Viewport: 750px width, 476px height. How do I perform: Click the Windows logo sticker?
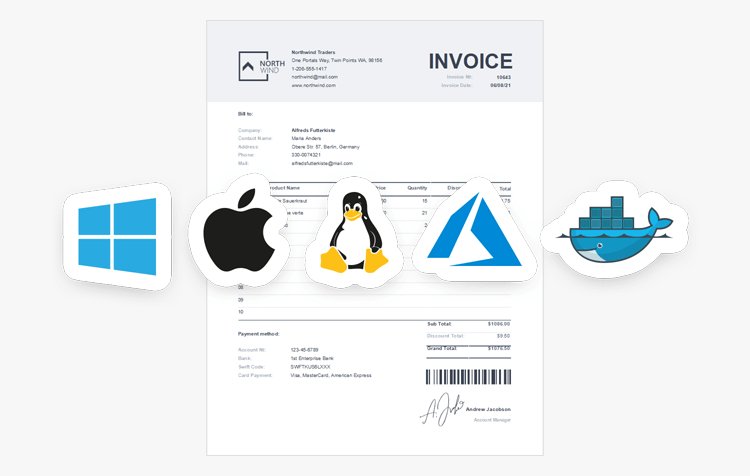pyautogui.click(x=117, y=236)
